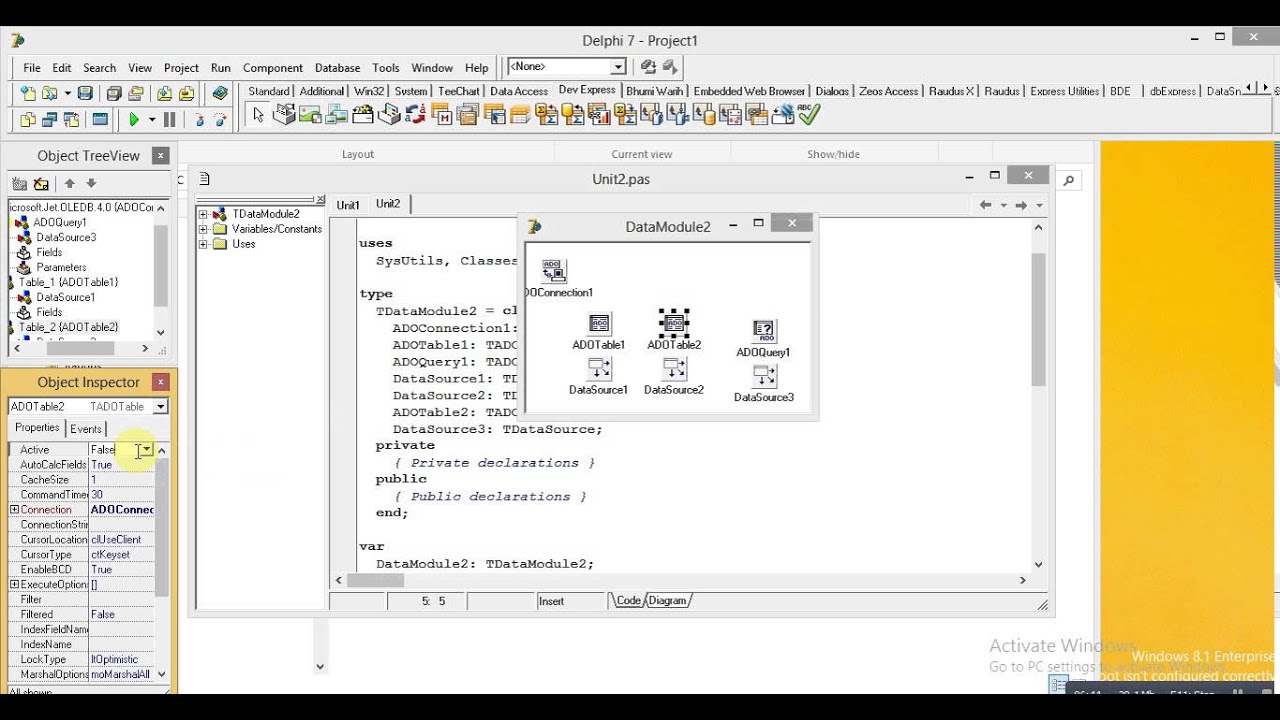
Task: Click the back navigation arrow in editor
Action: 986,205
